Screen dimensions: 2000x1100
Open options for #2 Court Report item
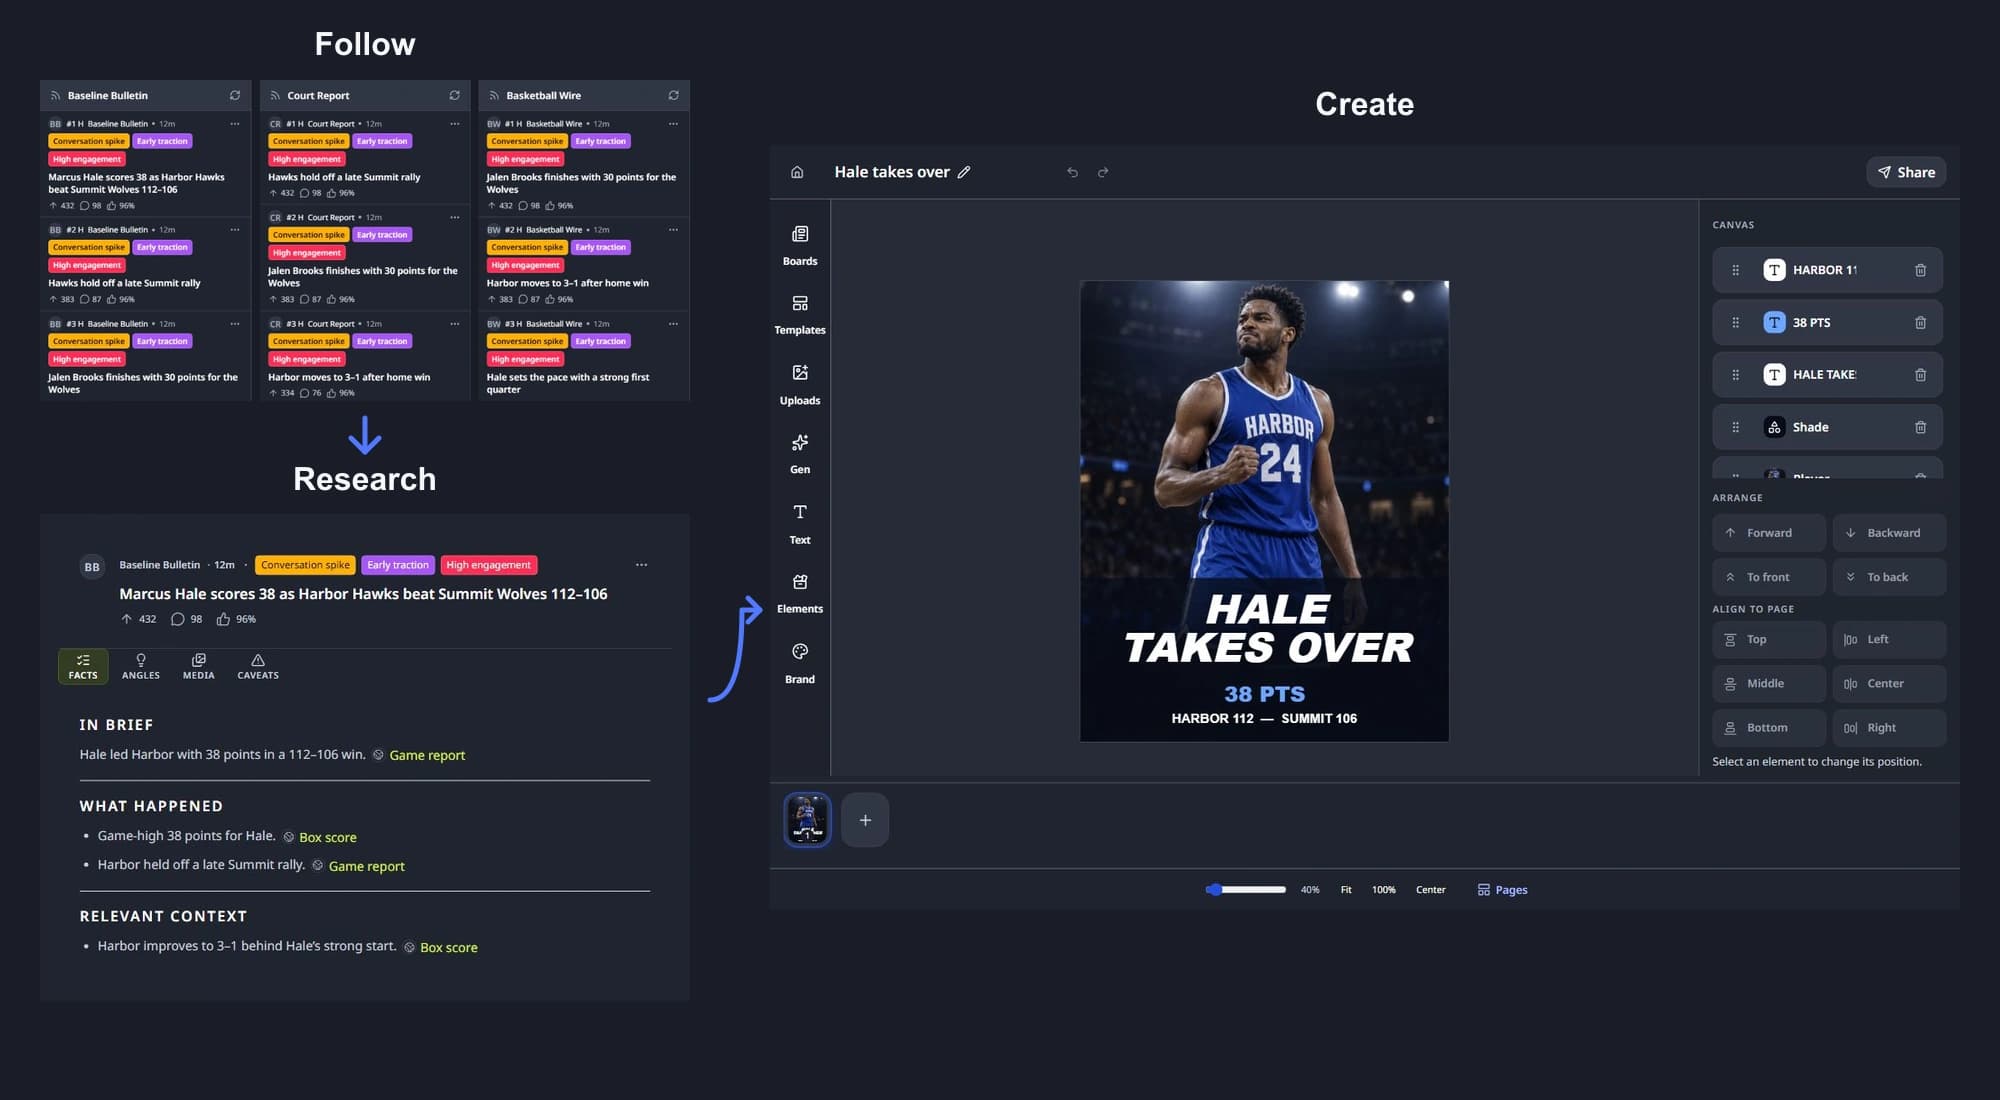click(x=454, y=217)
